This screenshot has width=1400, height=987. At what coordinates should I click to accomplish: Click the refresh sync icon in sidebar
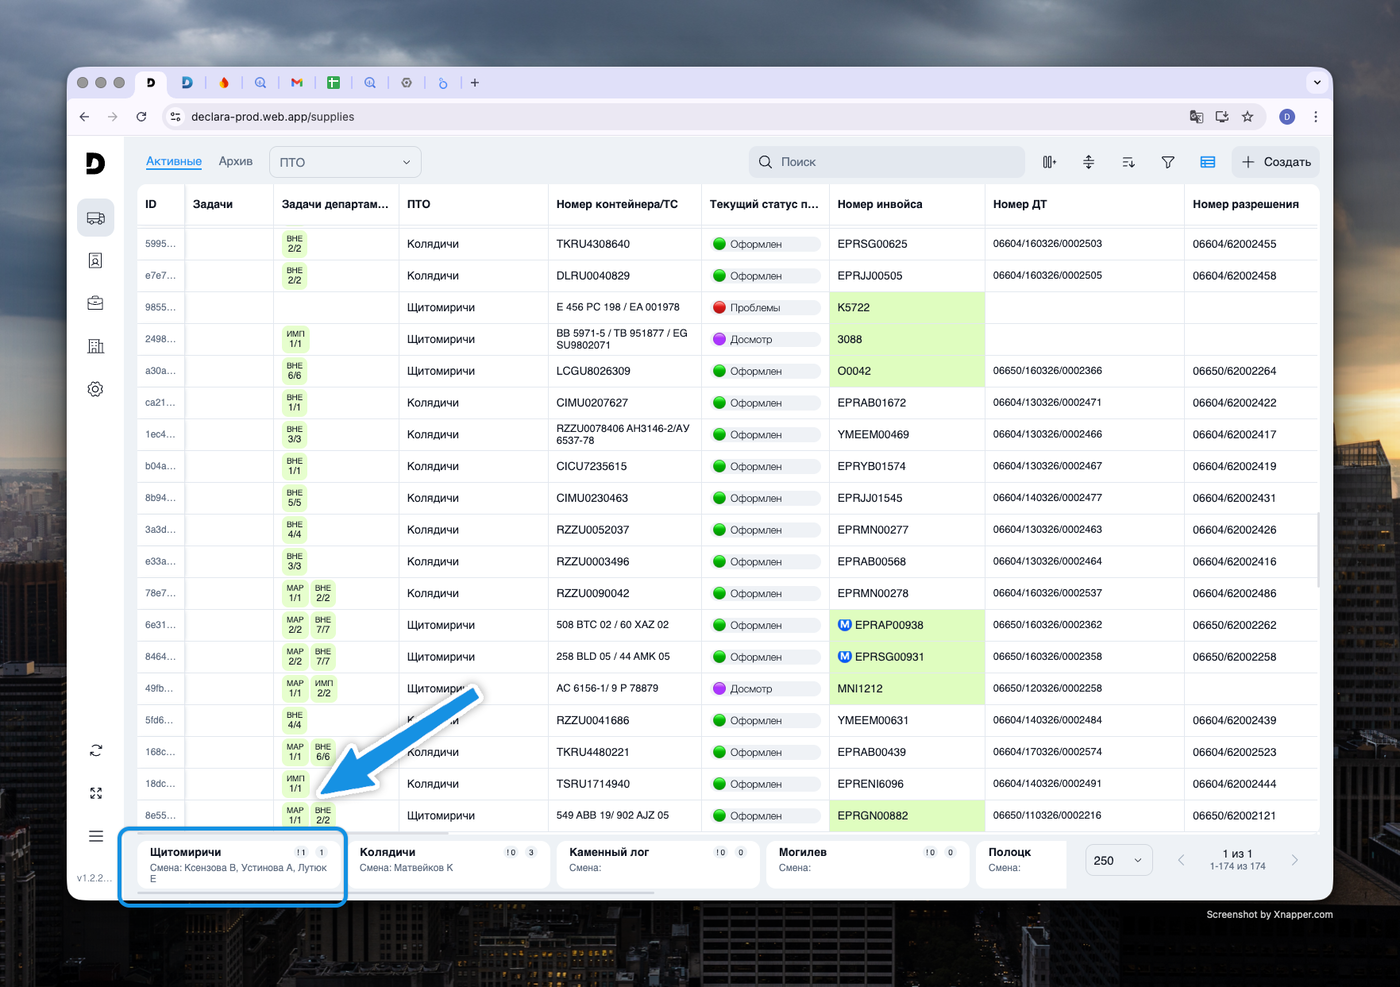click(96, 750)
